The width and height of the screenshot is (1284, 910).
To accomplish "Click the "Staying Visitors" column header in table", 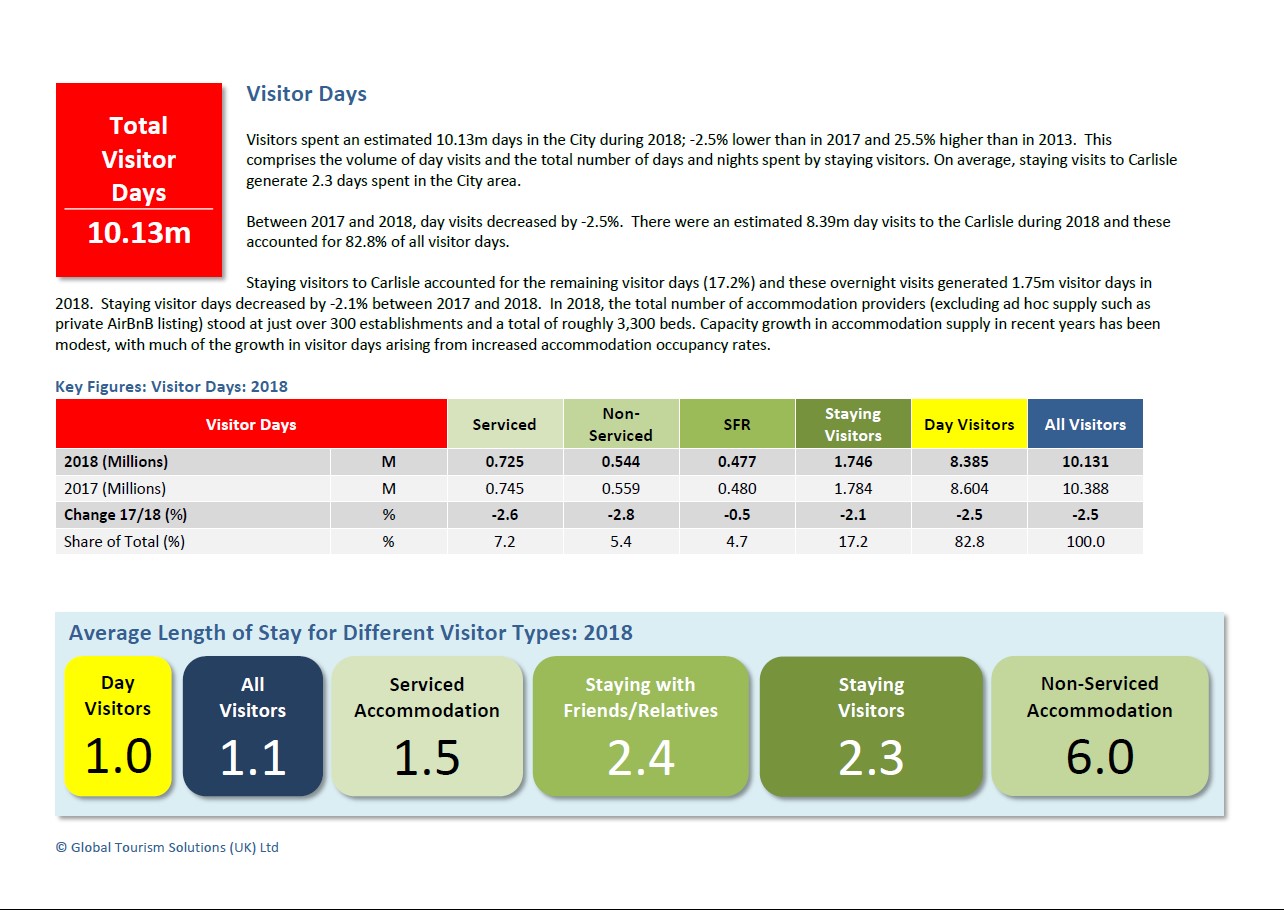I will pos(853,424).
